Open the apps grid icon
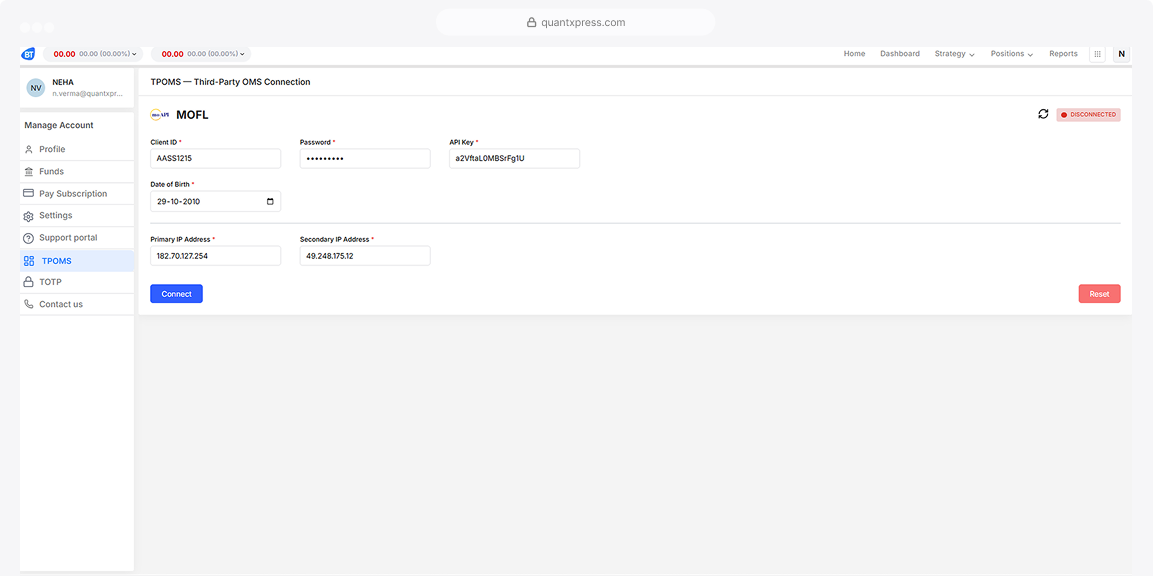 pos(1097,54)
